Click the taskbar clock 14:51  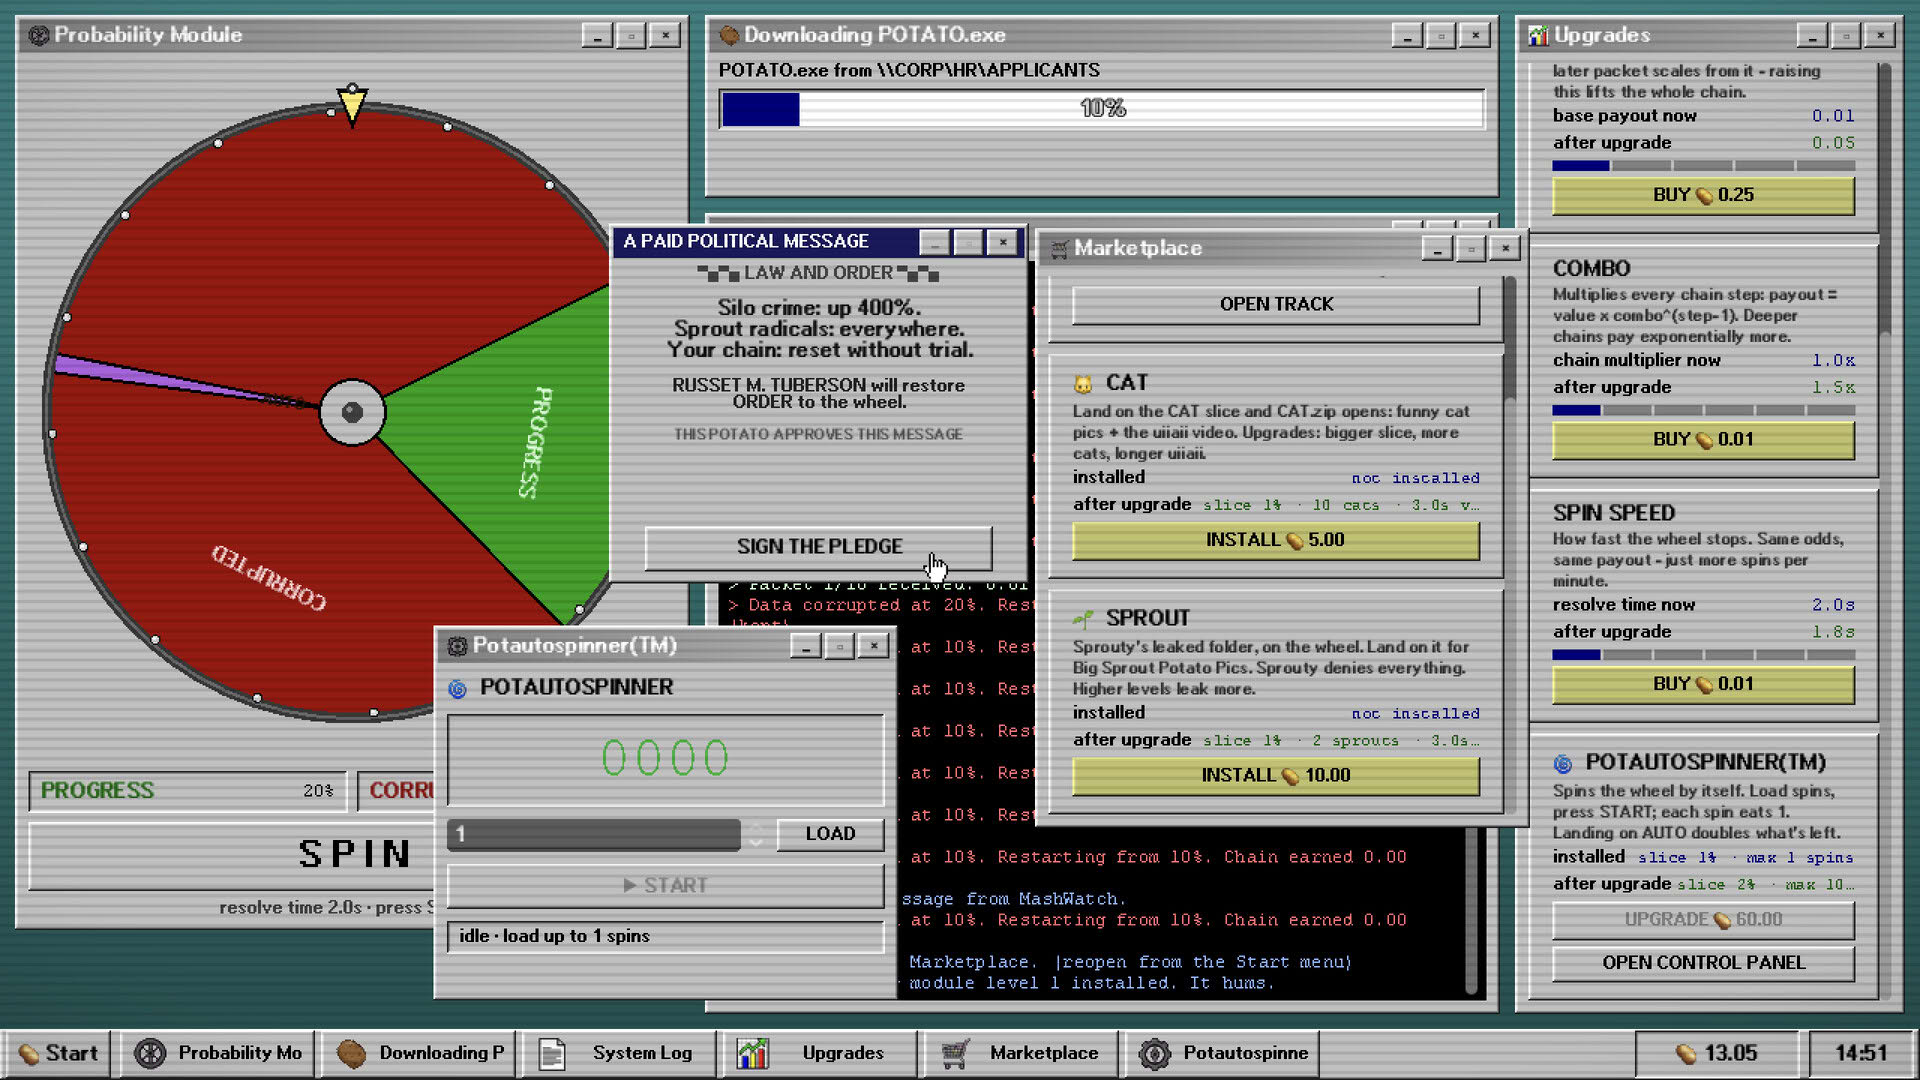coord(1860,1053)
